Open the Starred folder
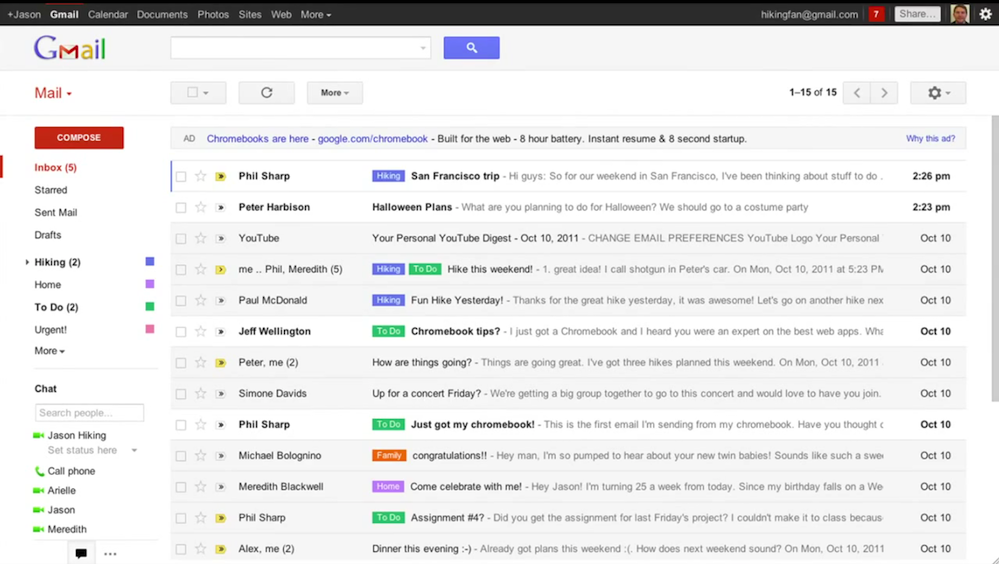Viewport: 999px width, 564px height. click(x=51, y=190)
